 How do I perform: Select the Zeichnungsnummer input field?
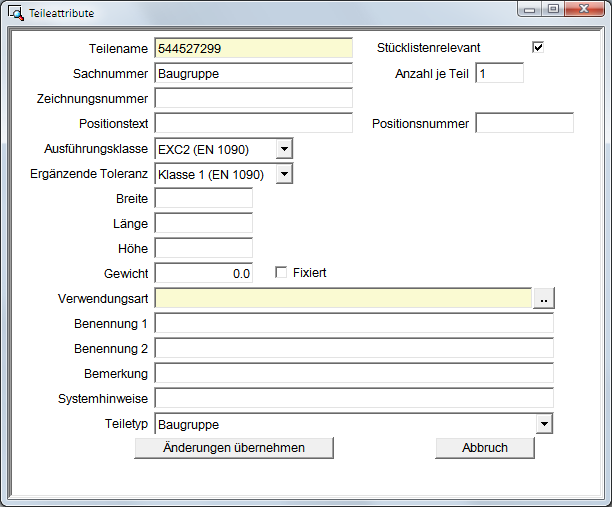[254, 98]
